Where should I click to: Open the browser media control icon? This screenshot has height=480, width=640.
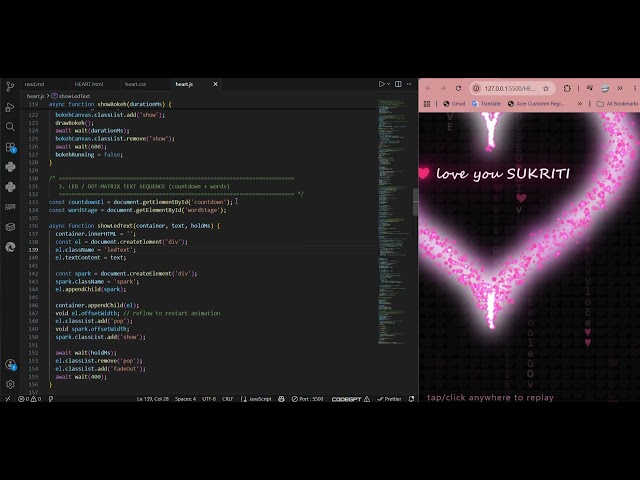pos(589,88)
